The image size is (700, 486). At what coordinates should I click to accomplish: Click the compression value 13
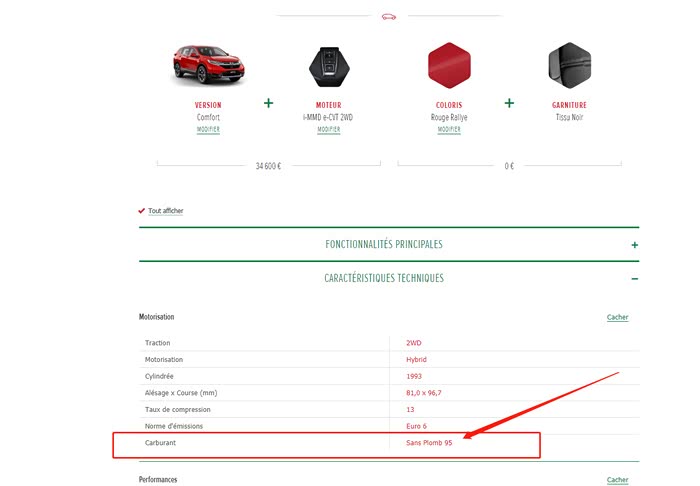point(410,409)
